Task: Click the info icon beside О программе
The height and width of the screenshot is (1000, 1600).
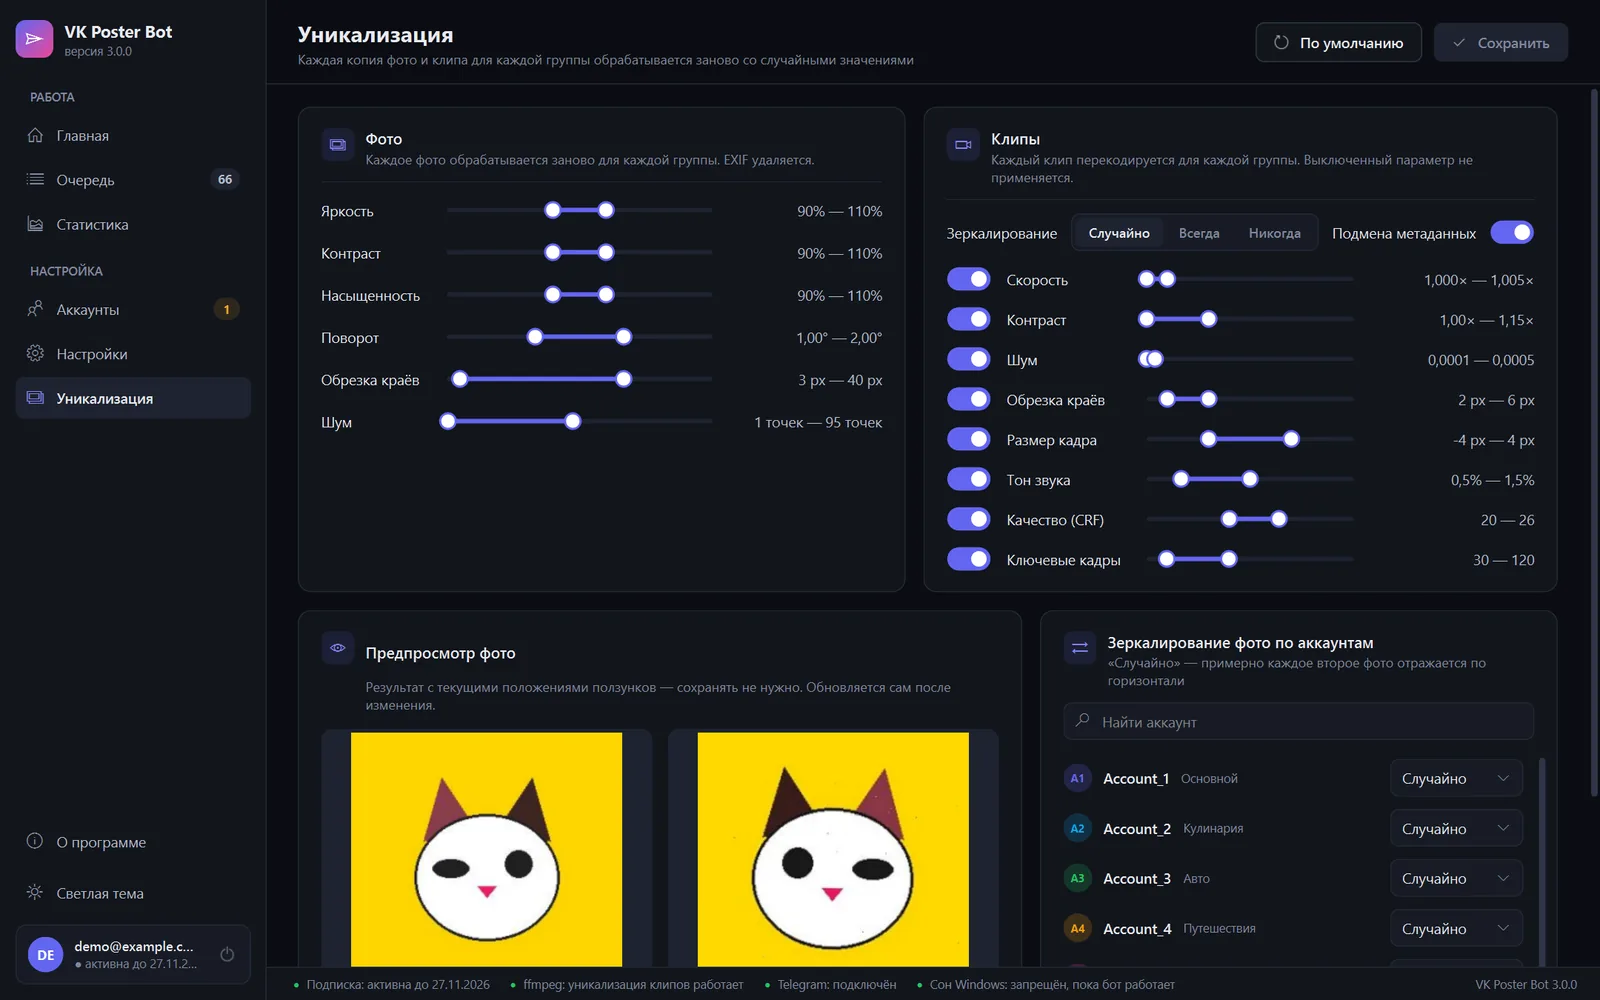Action: tap(35, 841)
